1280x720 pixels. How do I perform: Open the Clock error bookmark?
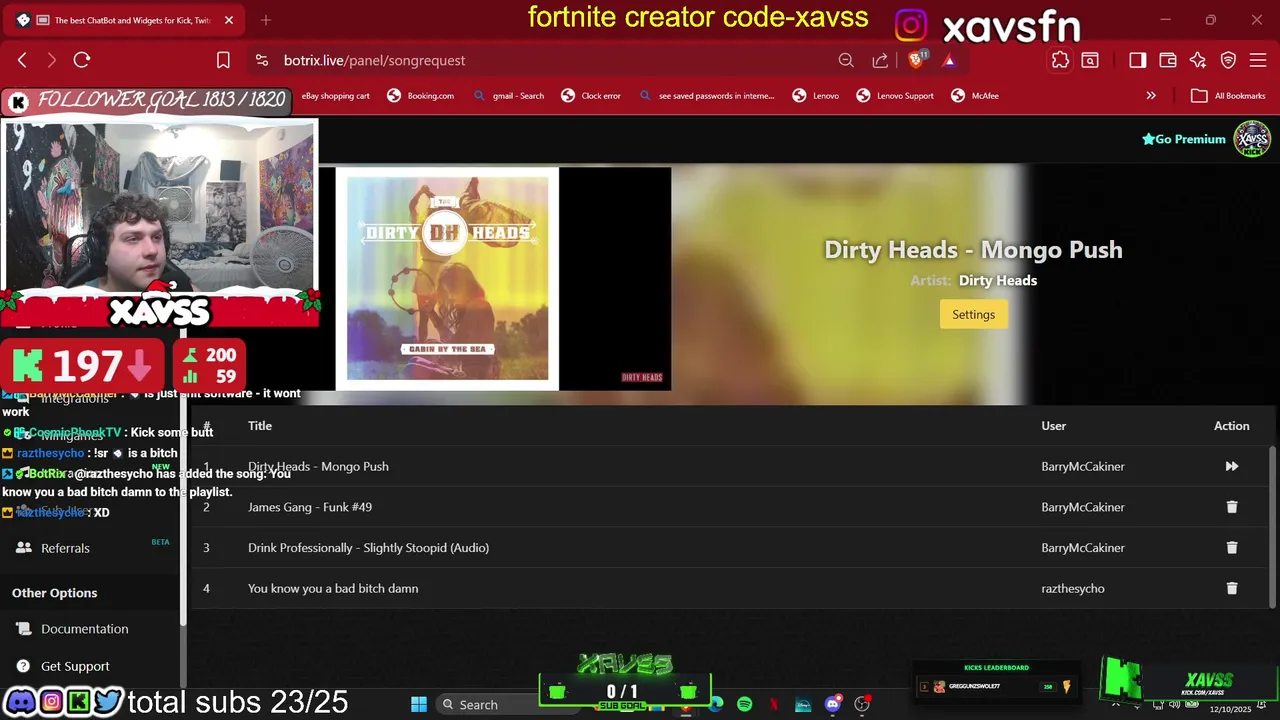(591, 96)
